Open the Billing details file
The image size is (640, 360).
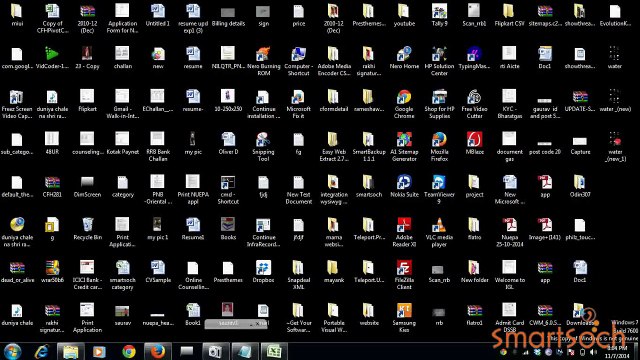point(228,12)
